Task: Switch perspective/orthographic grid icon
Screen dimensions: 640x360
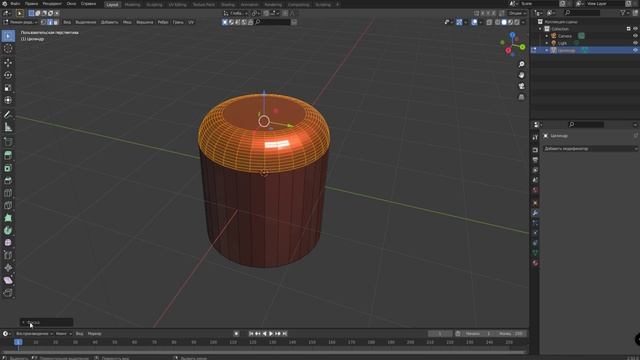Action: [521, 97]
